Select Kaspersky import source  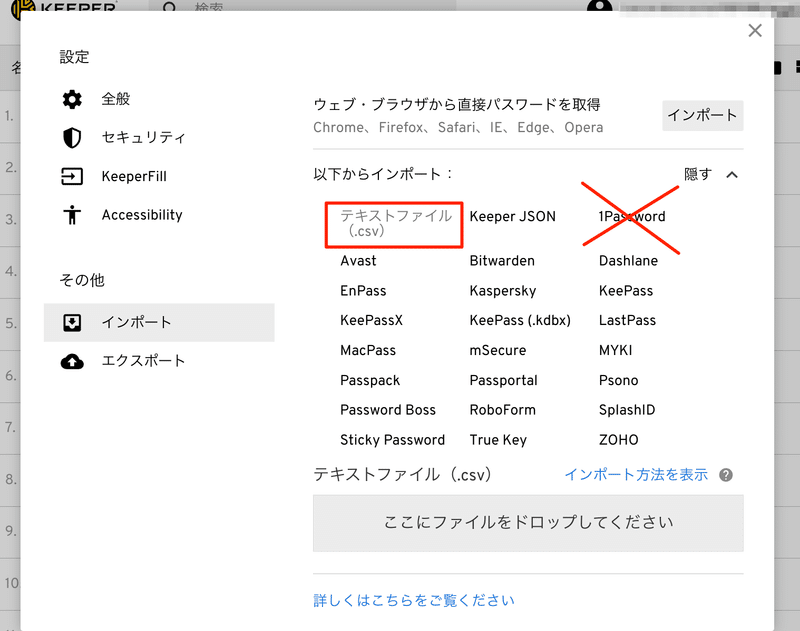point(503,291)
